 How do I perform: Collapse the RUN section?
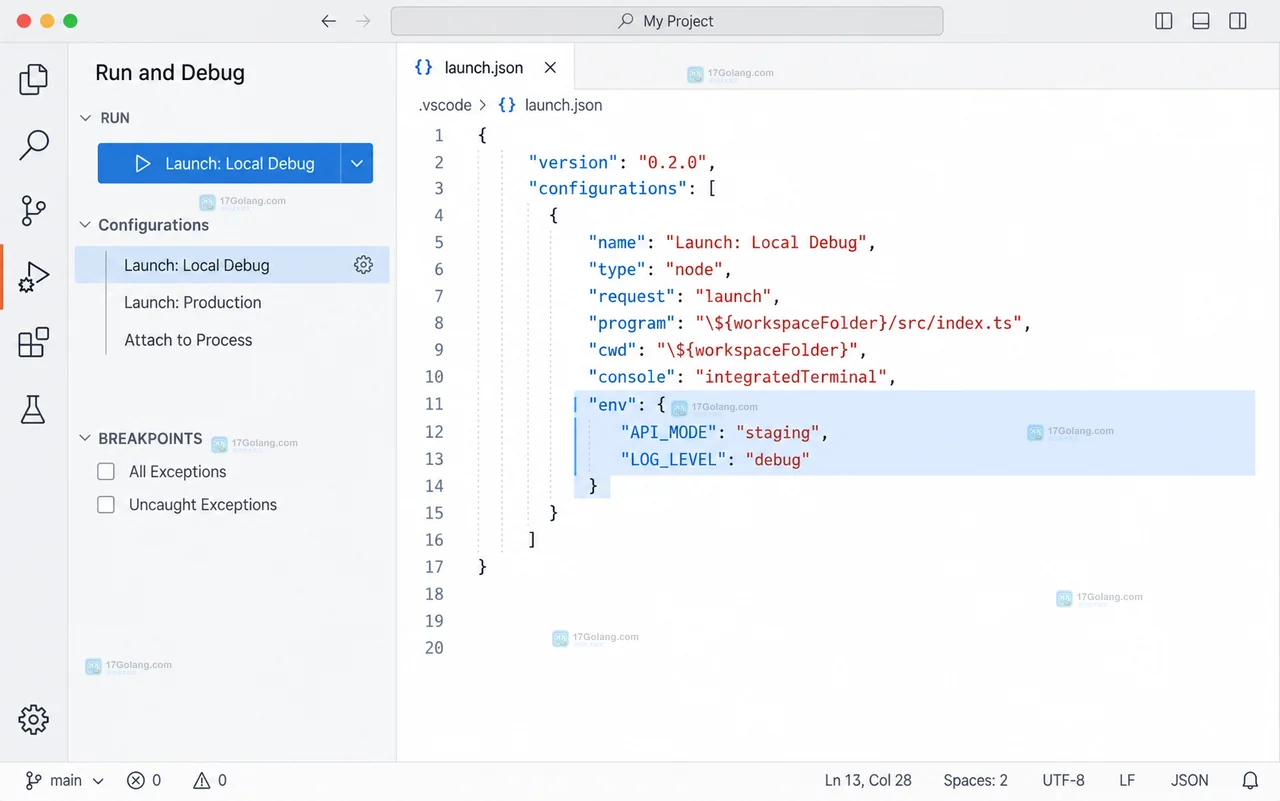85,118
